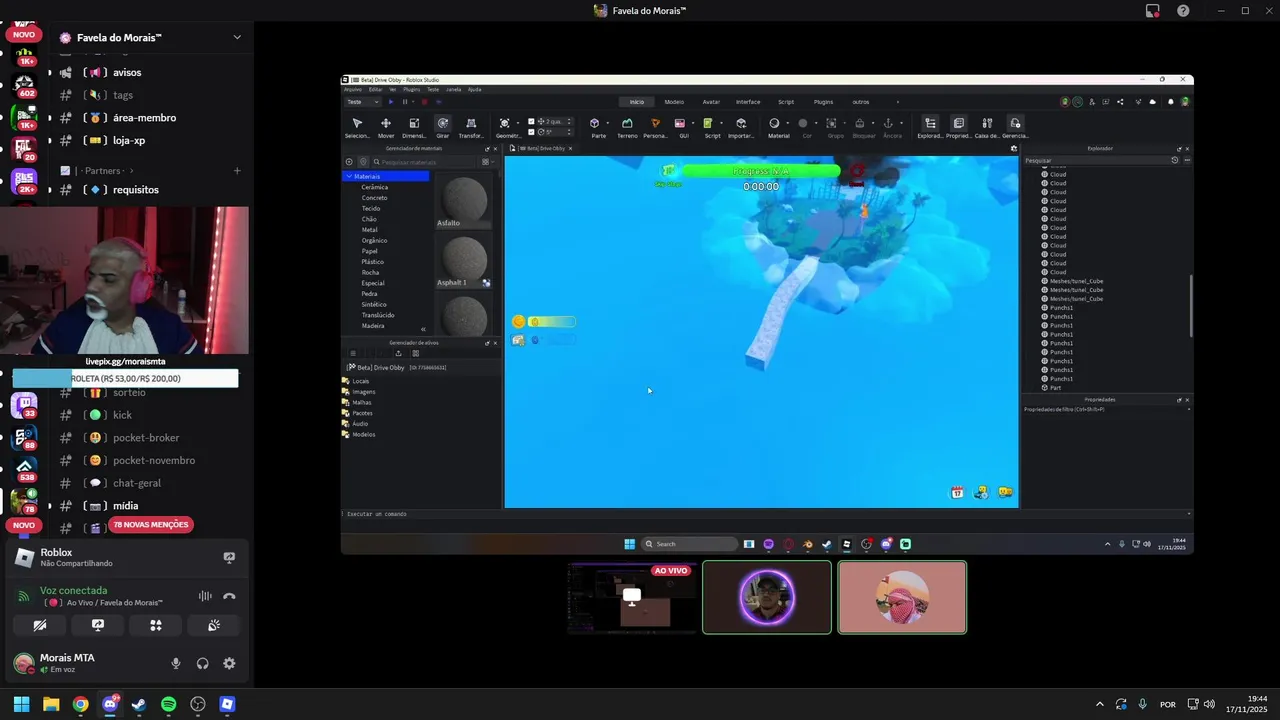
Task: Select the Início ribbon tab
Action: pos(636,102)
